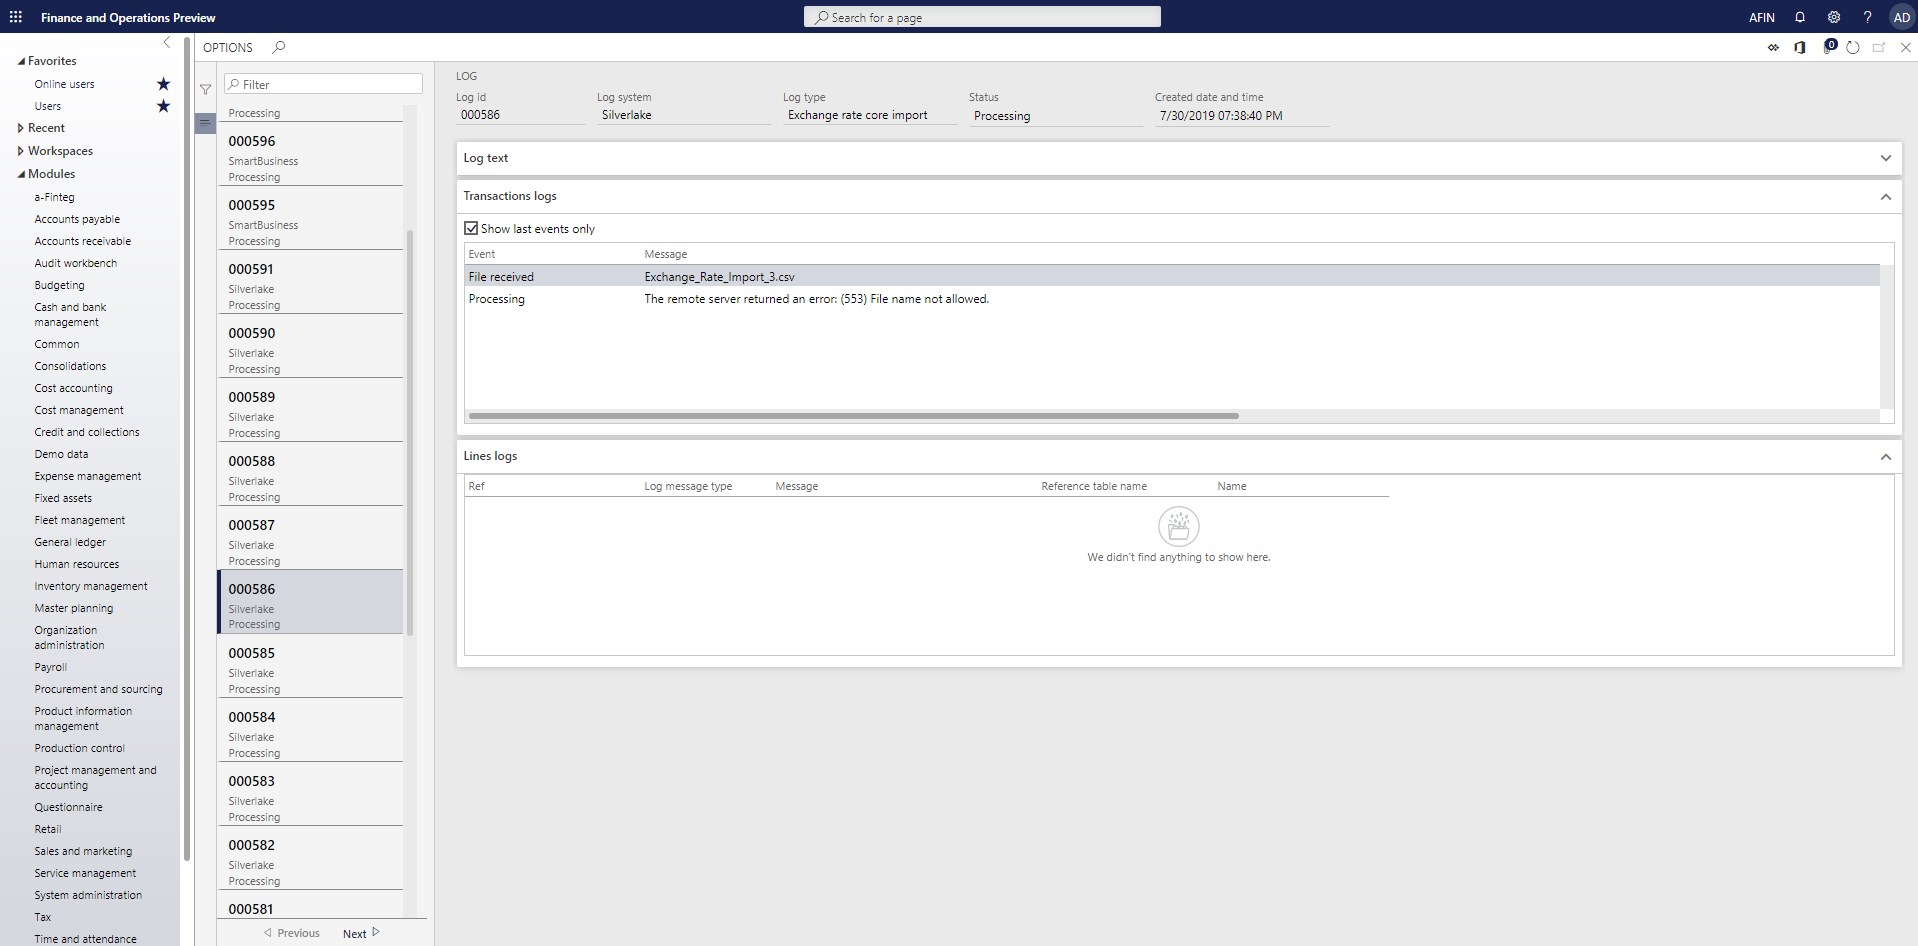The height and width of the screenshot is (946, 1918).
Task: Toggle the list pane hamburger button
Action: click(x=205, y=123)
